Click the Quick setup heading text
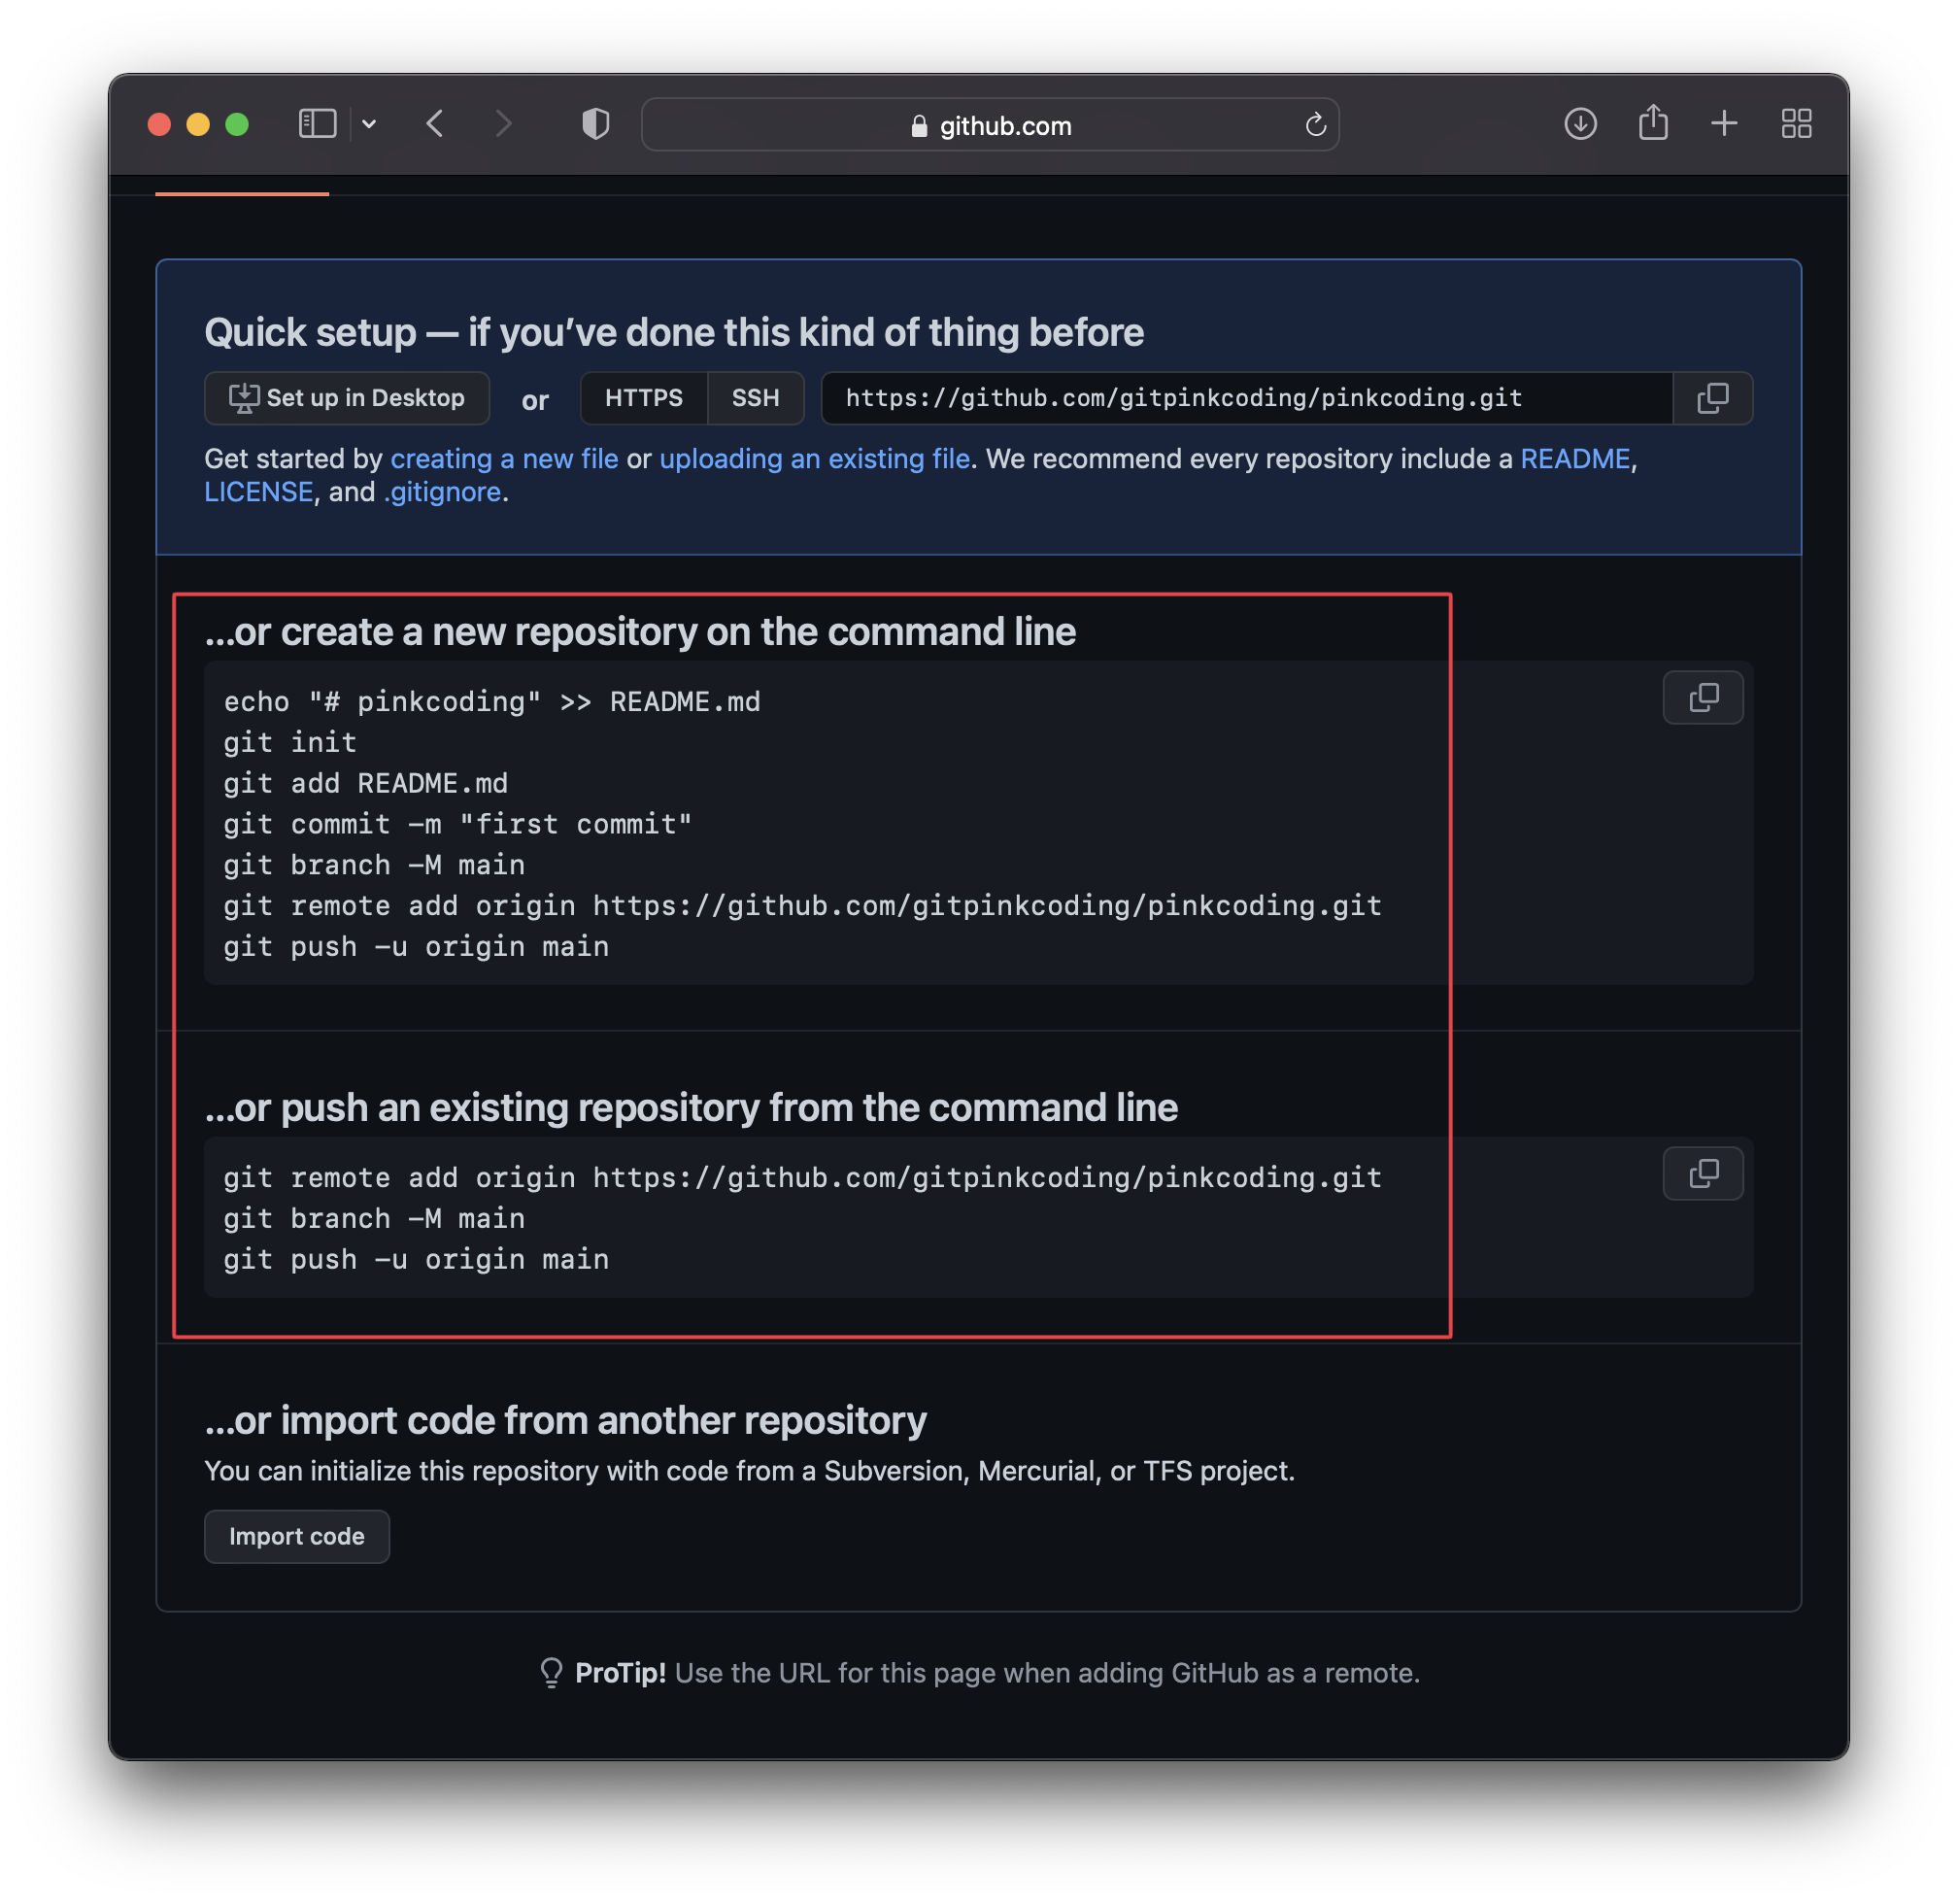 (674, 332)
